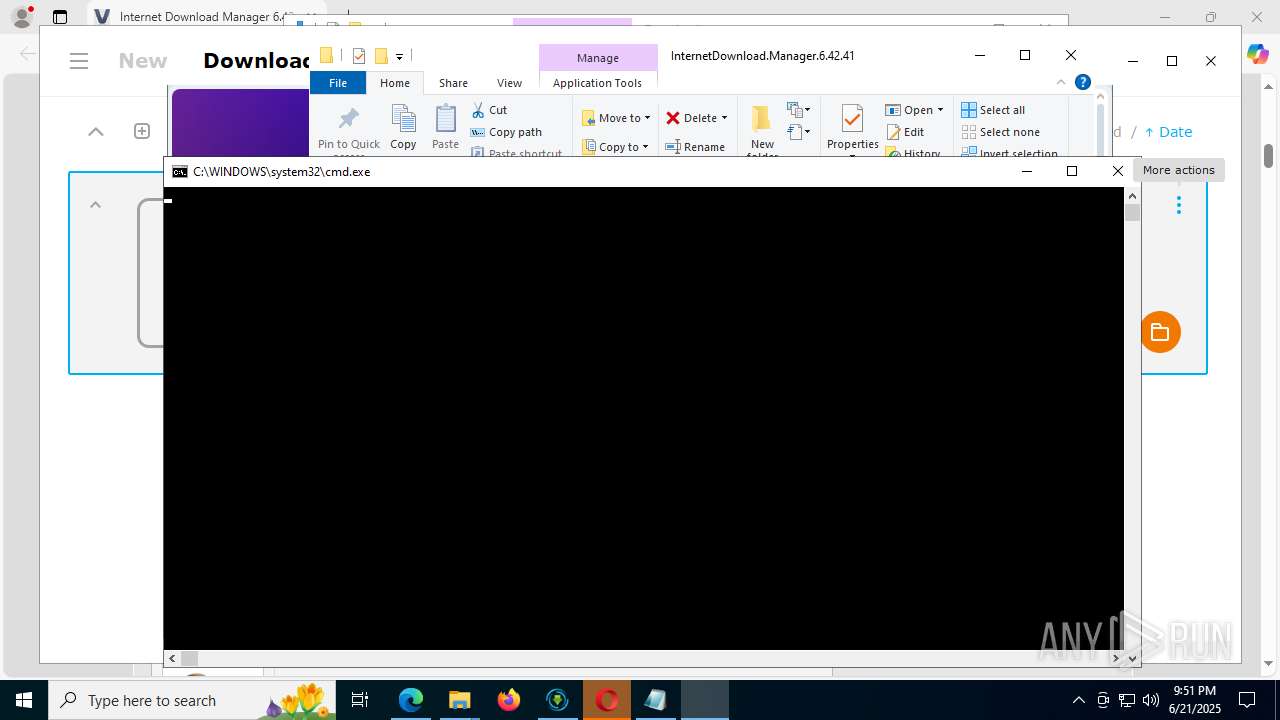Open Task View on taskbar

[360, 700]
